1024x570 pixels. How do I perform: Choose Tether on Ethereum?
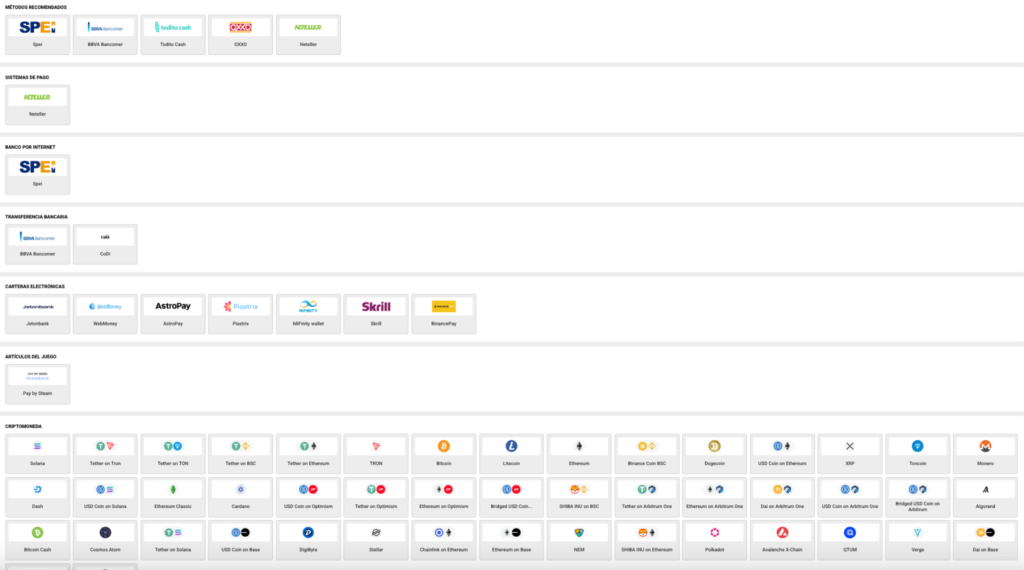[x=308, y=454]
